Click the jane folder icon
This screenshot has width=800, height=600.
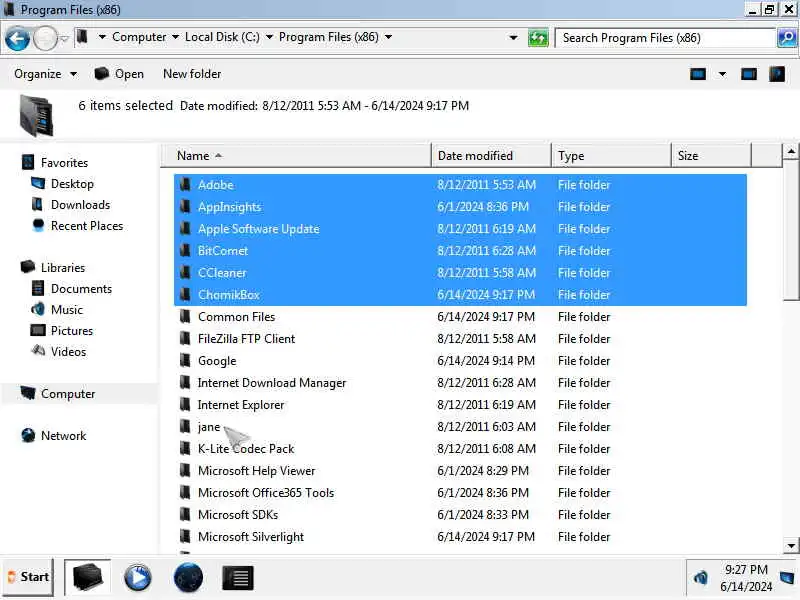186,427
